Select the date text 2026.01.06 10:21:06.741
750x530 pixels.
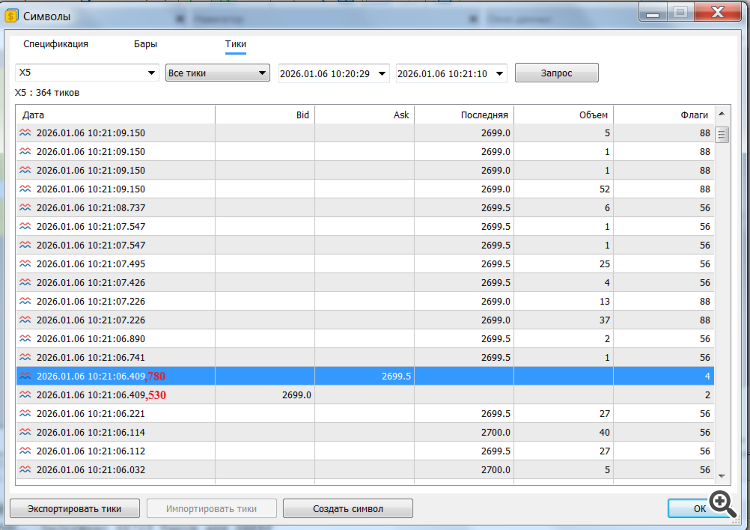tap(91, 357)
